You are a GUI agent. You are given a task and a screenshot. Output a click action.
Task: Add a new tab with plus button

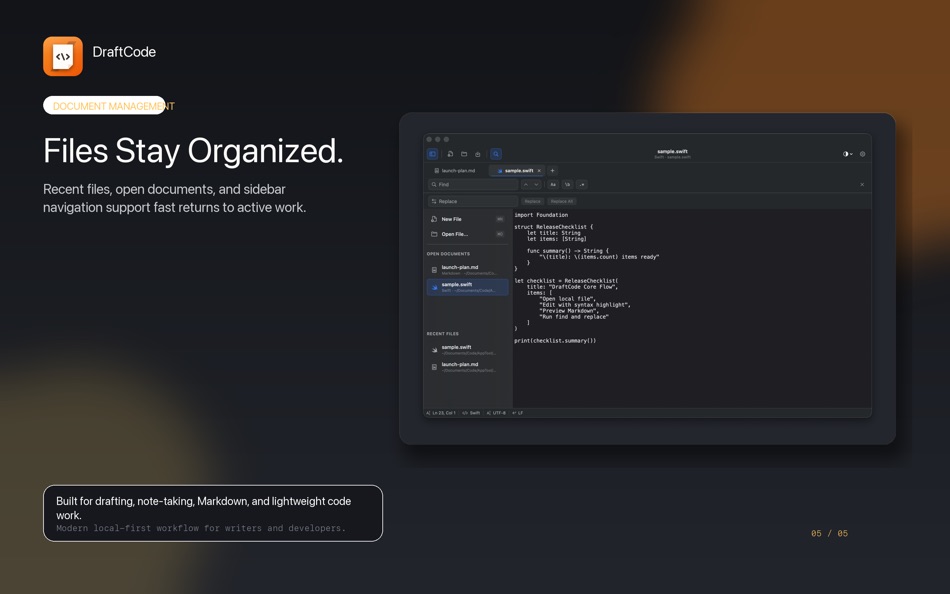552,171
